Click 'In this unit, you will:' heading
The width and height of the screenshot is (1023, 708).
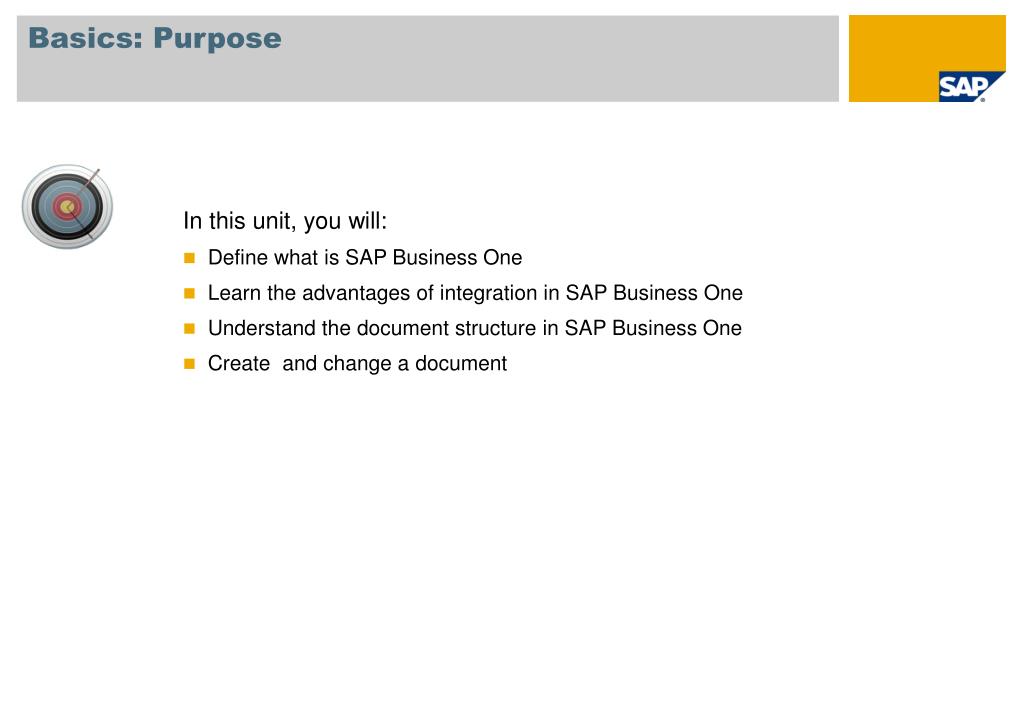[285, 221]
